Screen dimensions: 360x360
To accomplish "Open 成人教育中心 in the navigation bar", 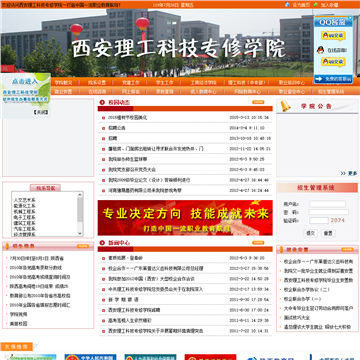I will (x=203, y=91).
